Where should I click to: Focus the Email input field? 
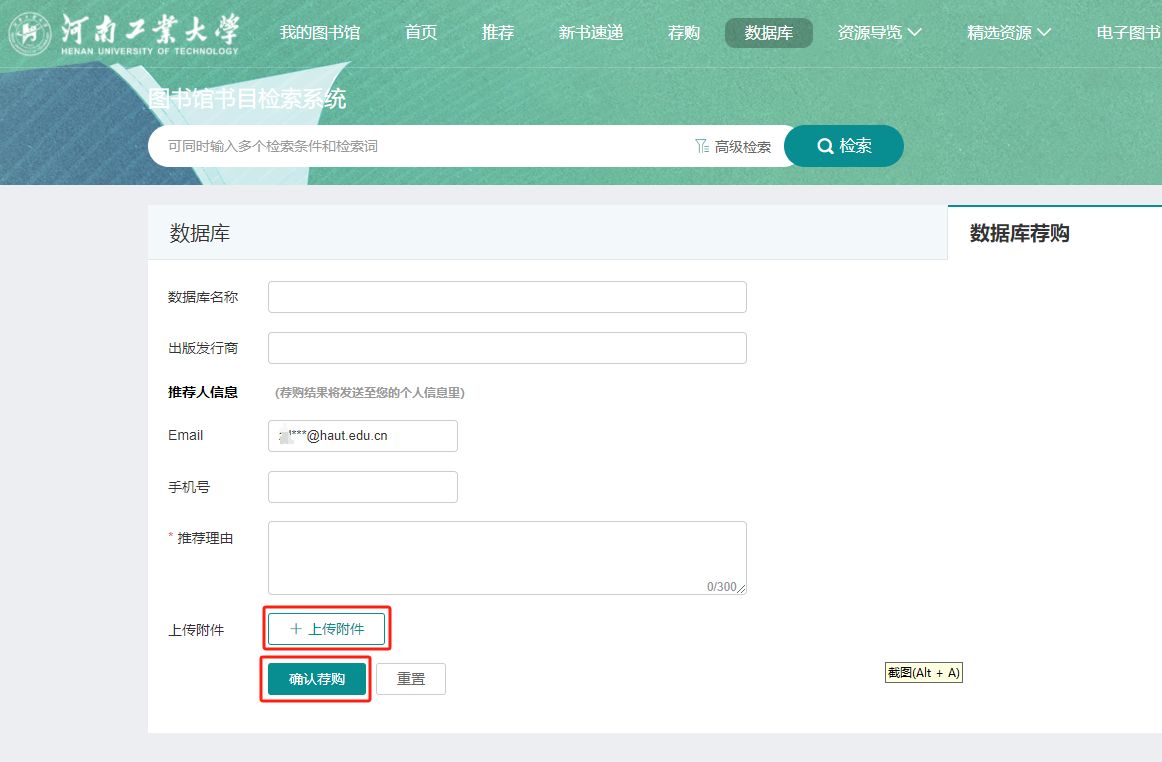click(x=362, y=436)
